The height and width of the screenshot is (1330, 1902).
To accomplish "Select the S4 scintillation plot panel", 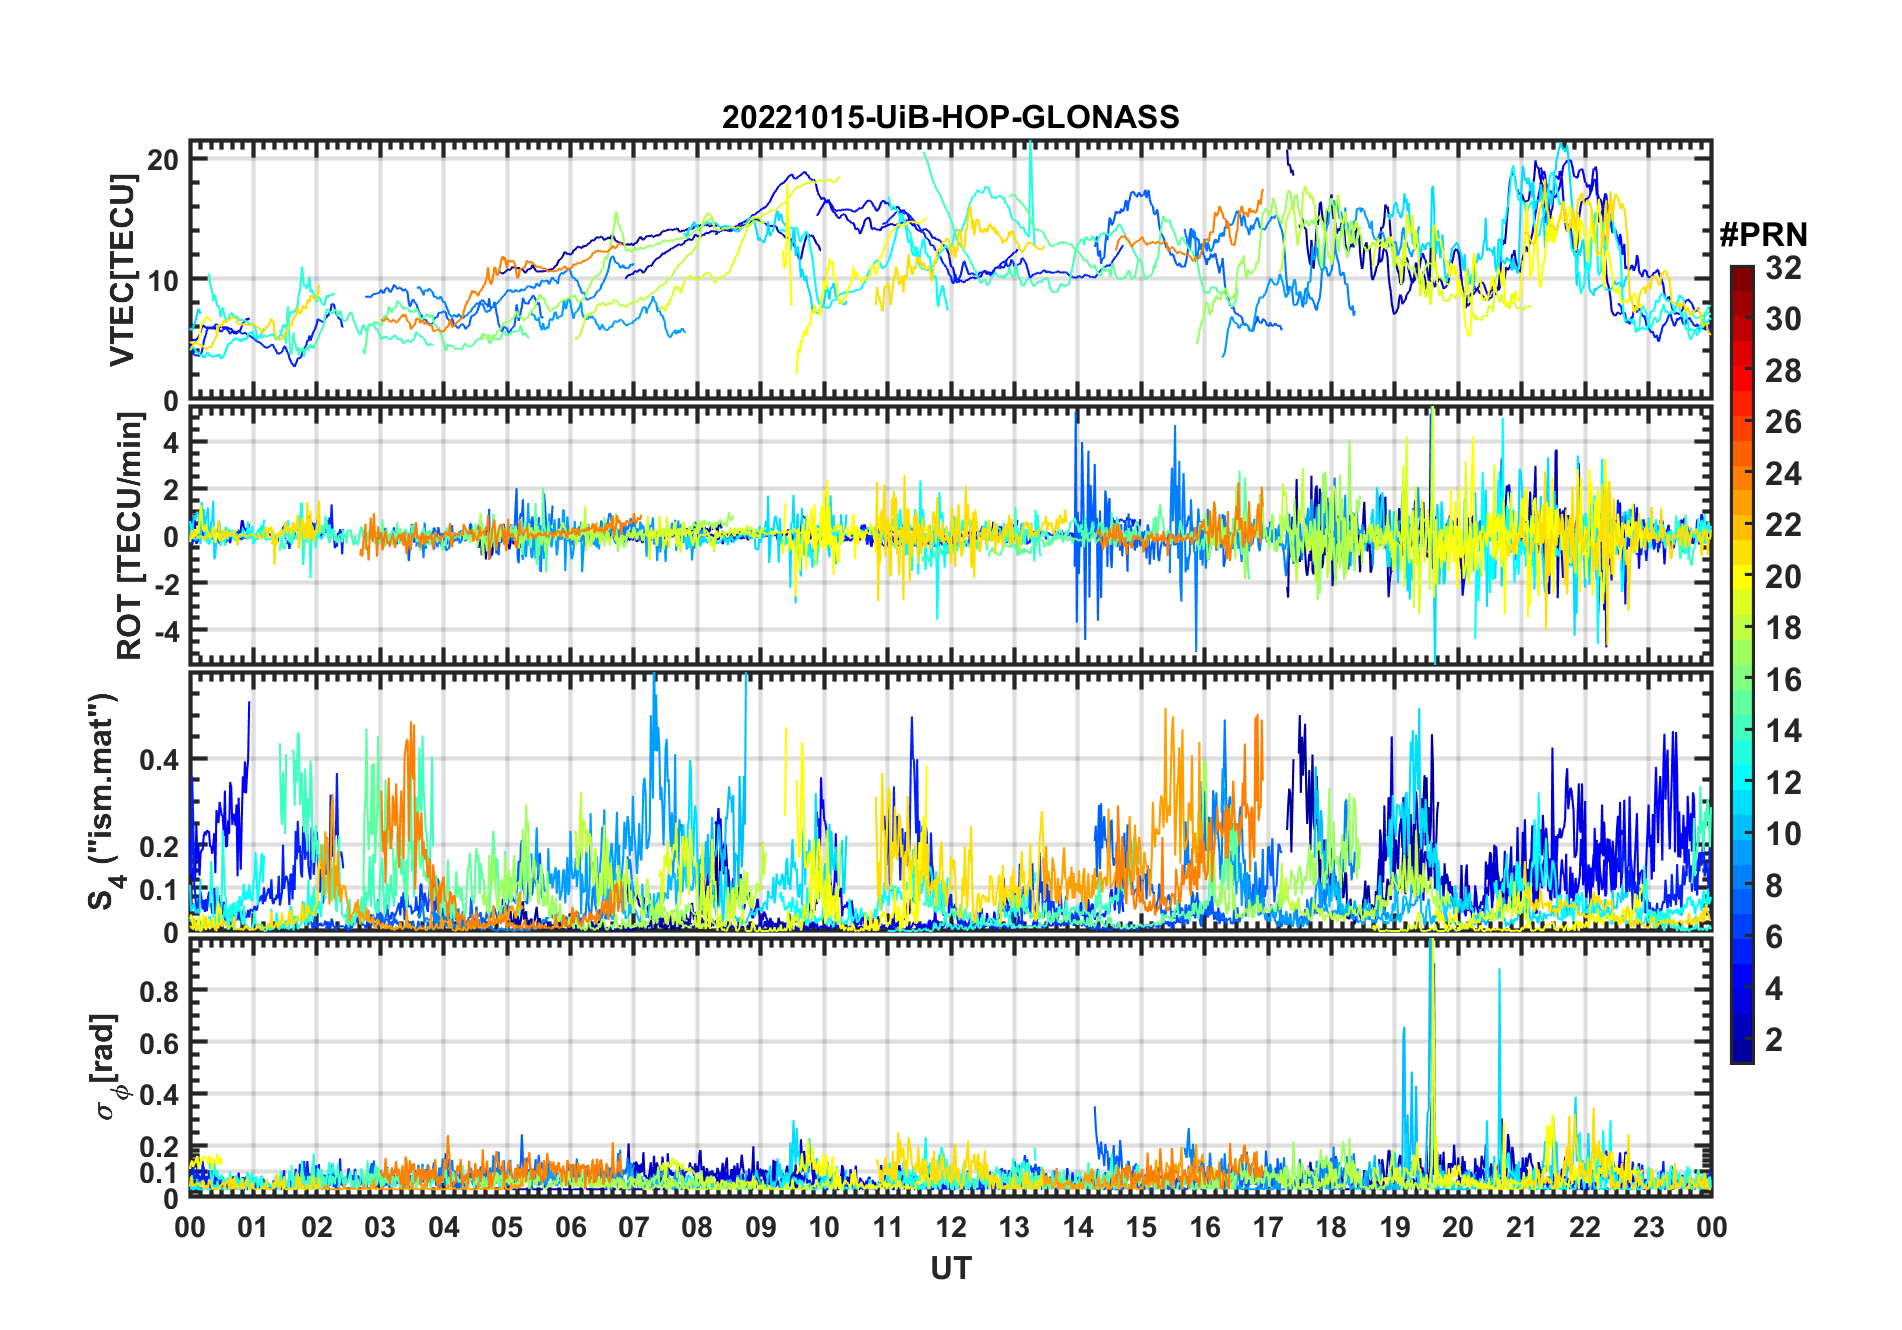I will (951, 802).
